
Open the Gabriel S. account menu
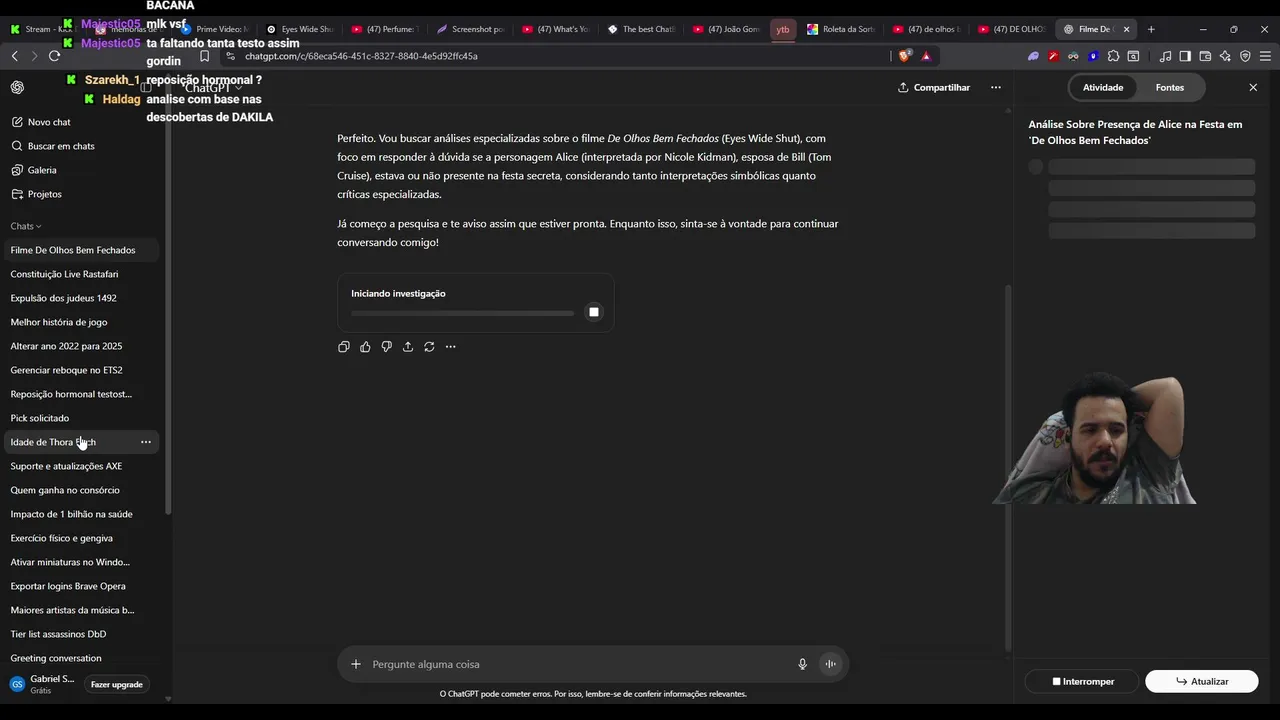tap(42, 684)
